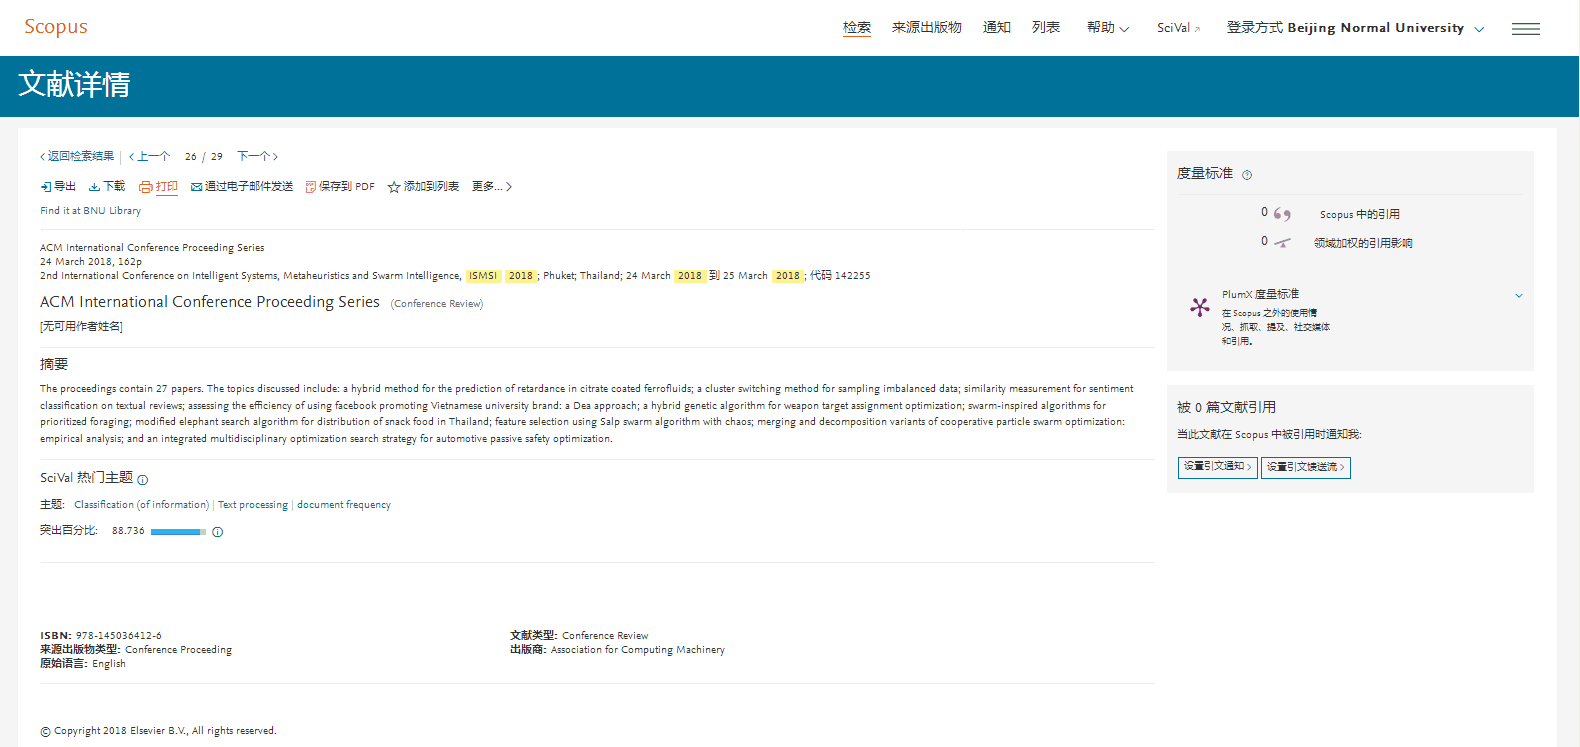
Task: Click the ISBN 978-145036412-6 value
Action: pos(118,636)
